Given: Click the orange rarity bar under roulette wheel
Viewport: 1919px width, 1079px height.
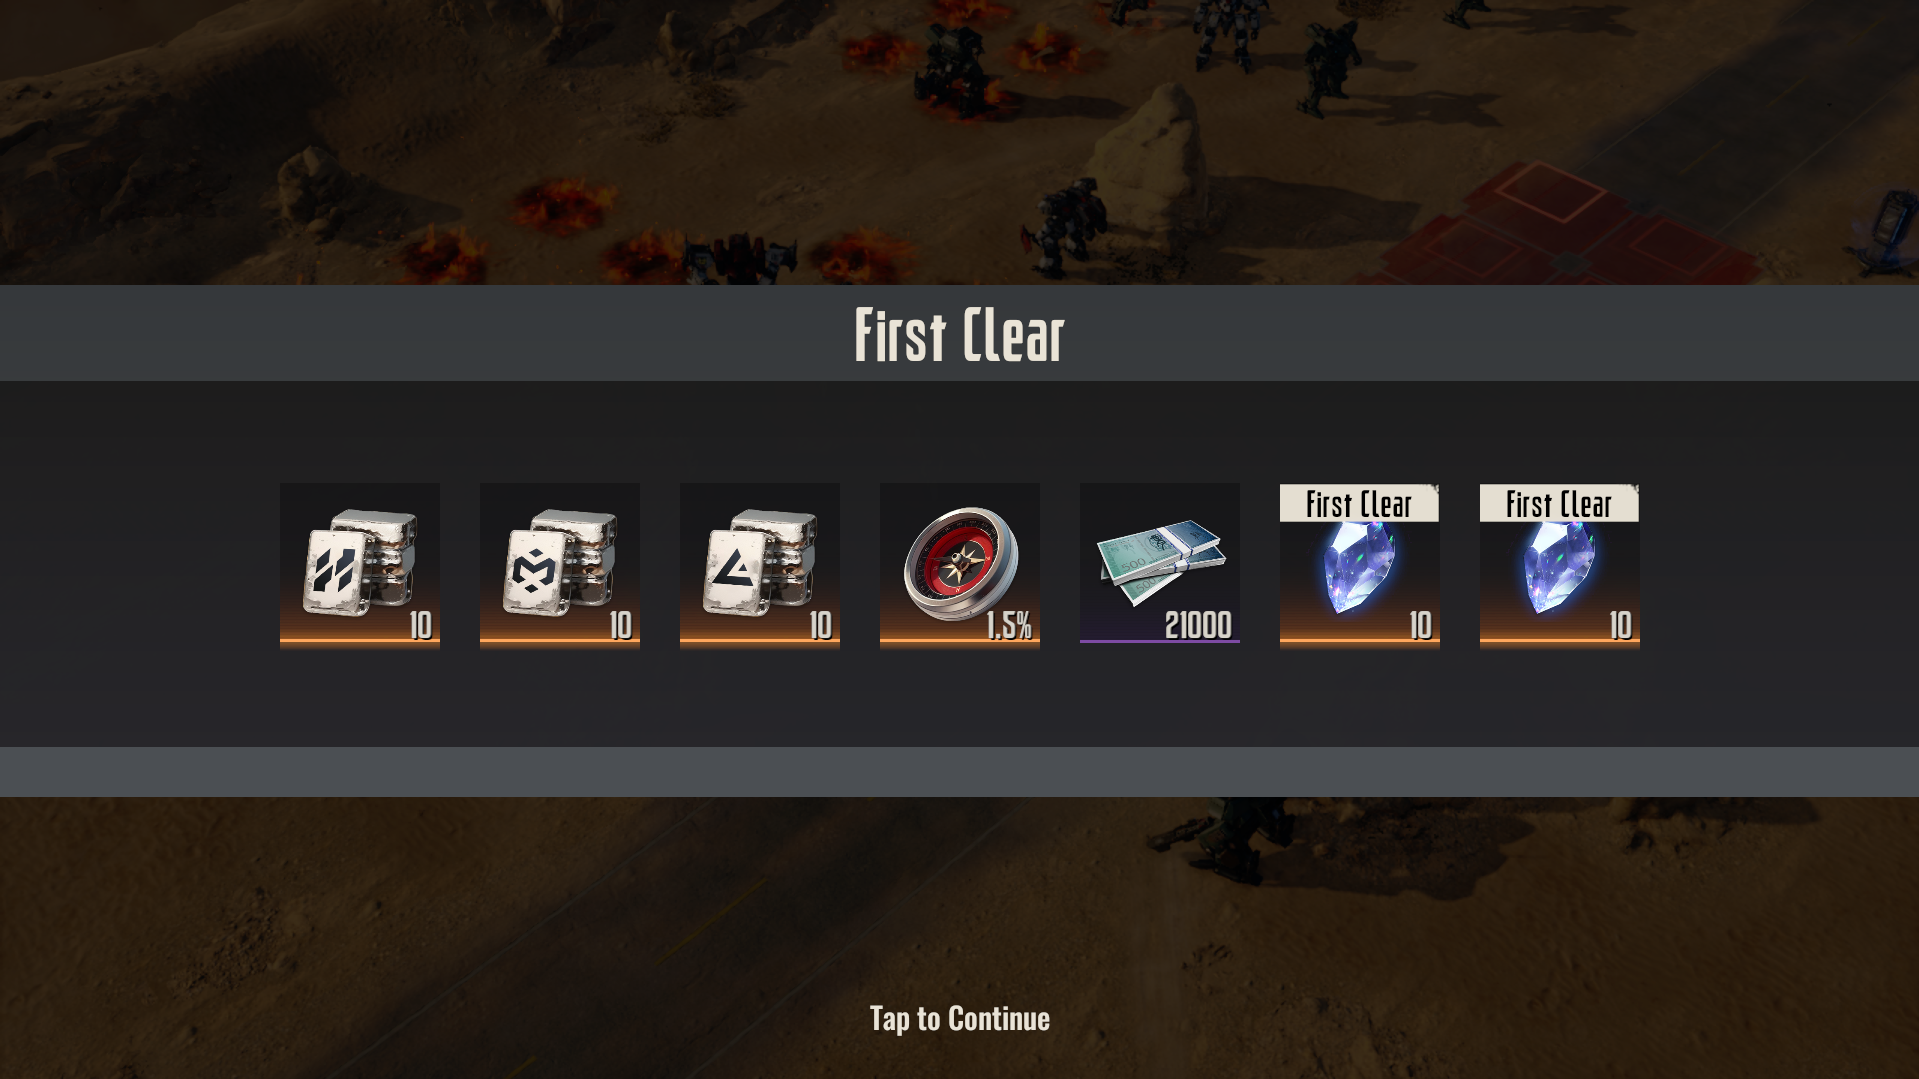Looking at the screenshot, I should pyautogui.click(x=960, y=644).
